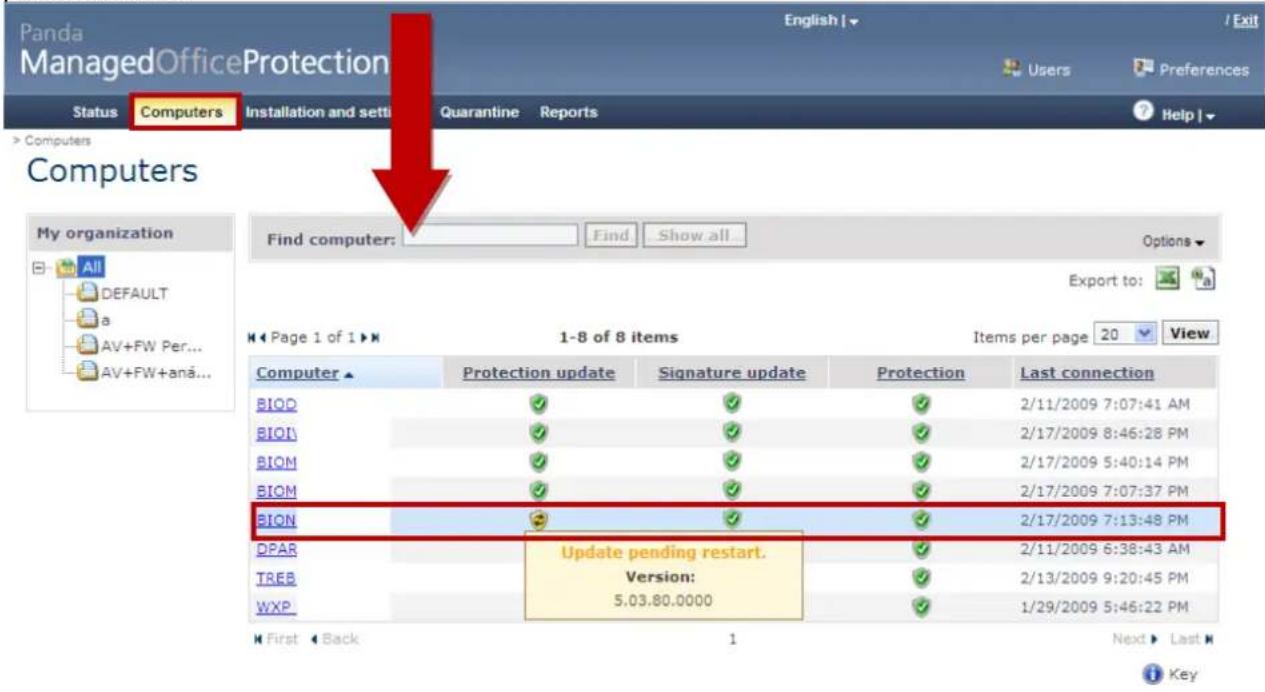Click BIOI's Protection status icon
Viewport: 1265px width, 692px height.
(x=920, y=435)
